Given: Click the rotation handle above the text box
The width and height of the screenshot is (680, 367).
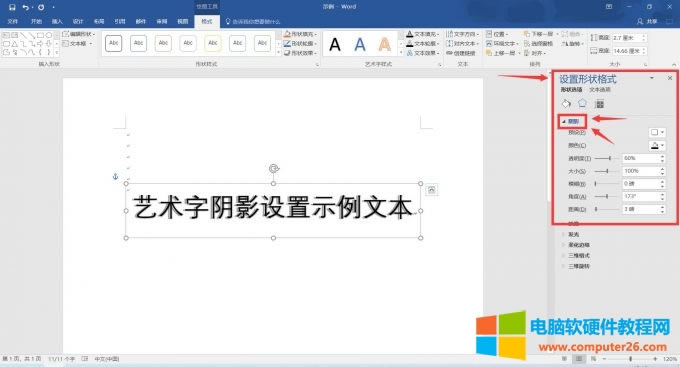Looking at the screenshot, I should (x=274, y=168).
